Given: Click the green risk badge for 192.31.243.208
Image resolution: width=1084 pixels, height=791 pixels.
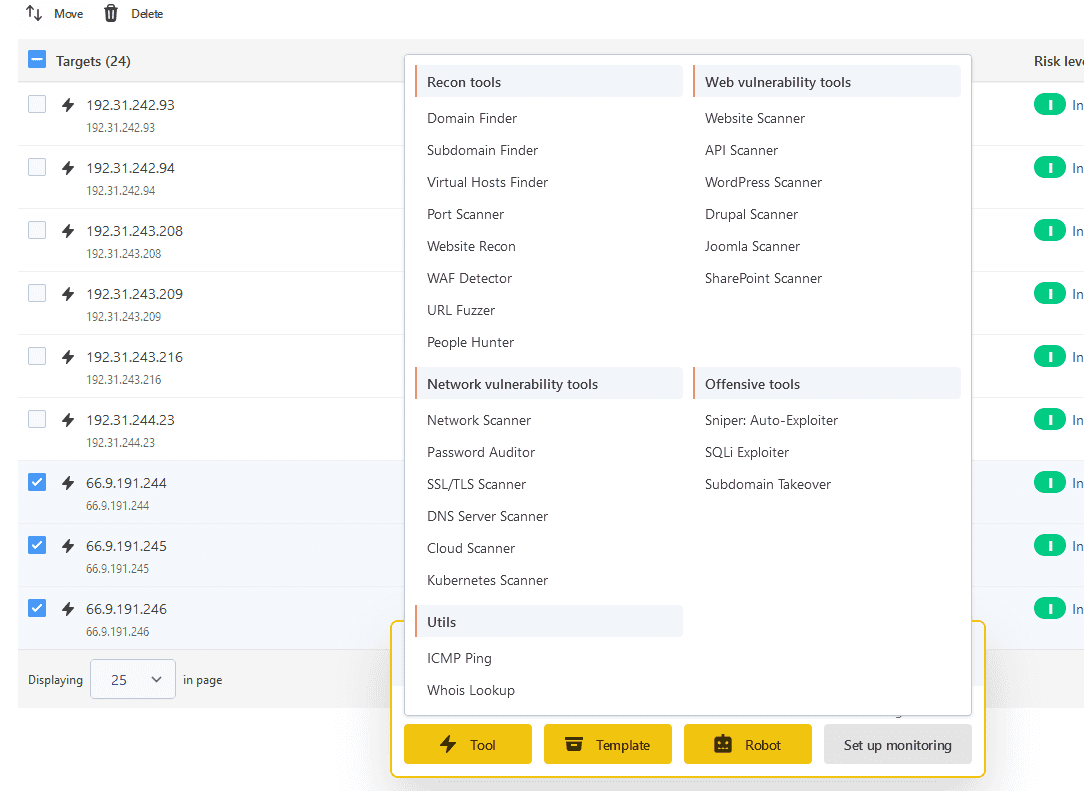Looking at the screenshot, I should tap(1049, 231).
